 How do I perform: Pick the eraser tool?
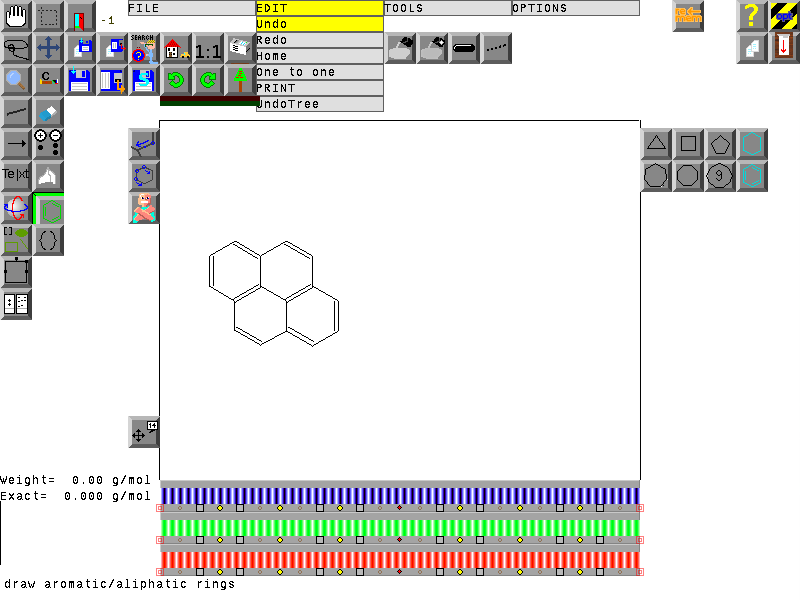tap(49, 112)
